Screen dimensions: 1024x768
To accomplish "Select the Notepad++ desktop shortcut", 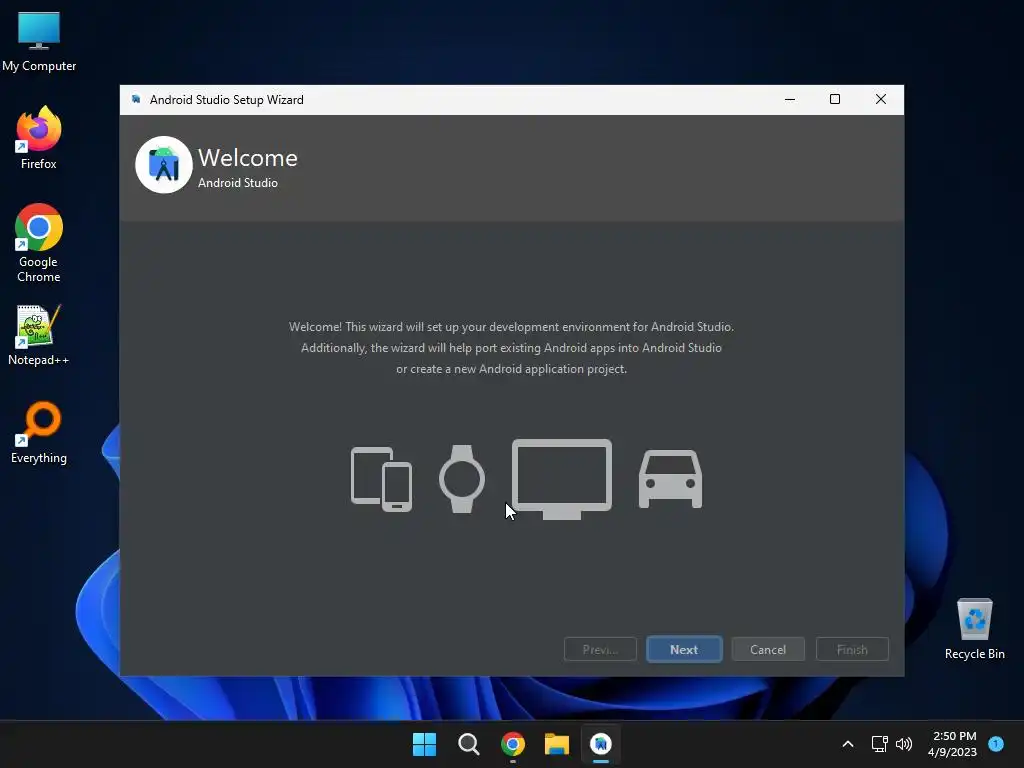I will [x=39, y=336].
